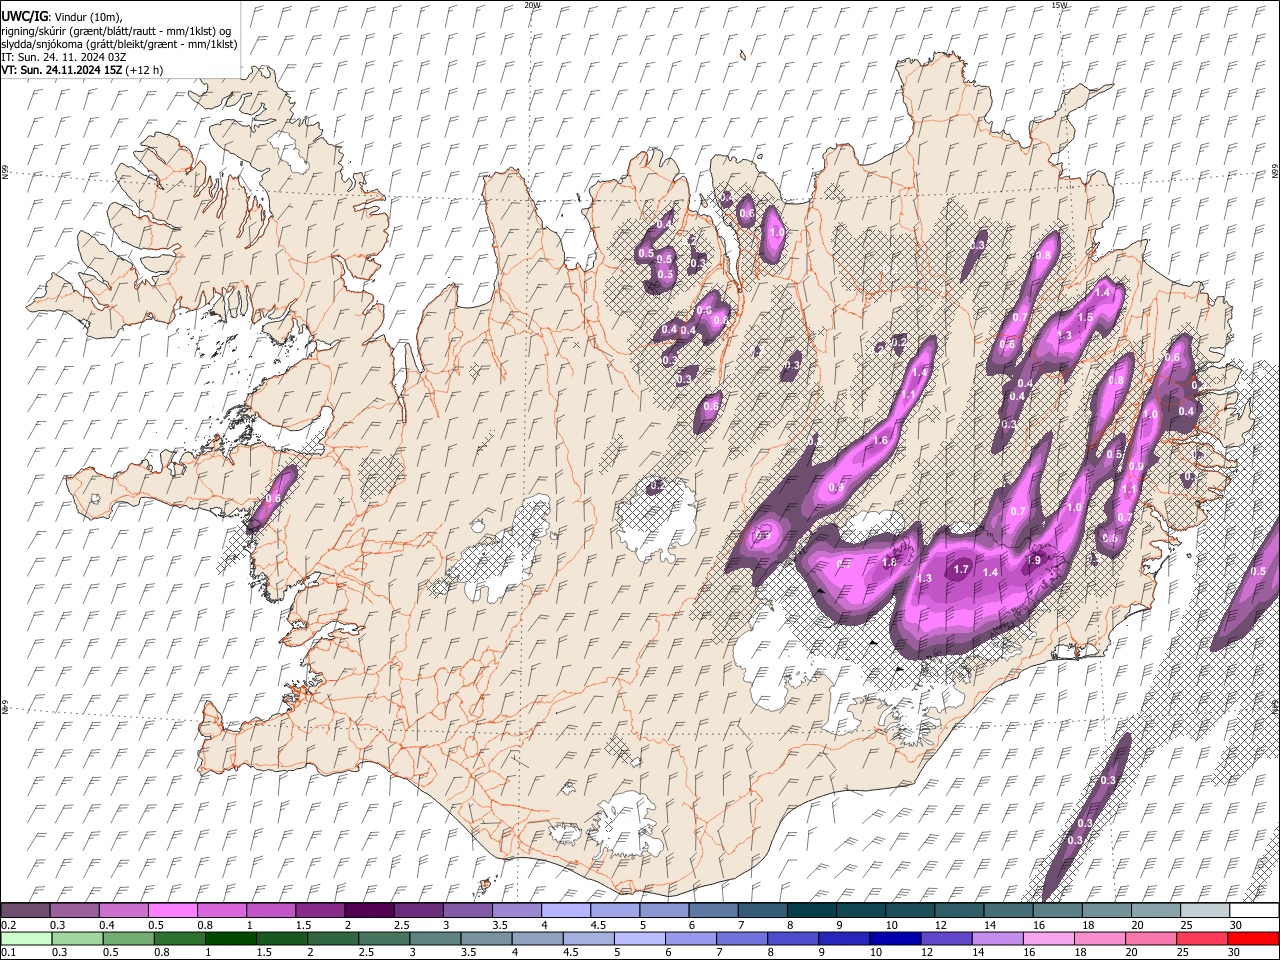Click the "1.9" precipitation value on the map
Screen dimensions: 1280x960
(x=1034, y=559)
